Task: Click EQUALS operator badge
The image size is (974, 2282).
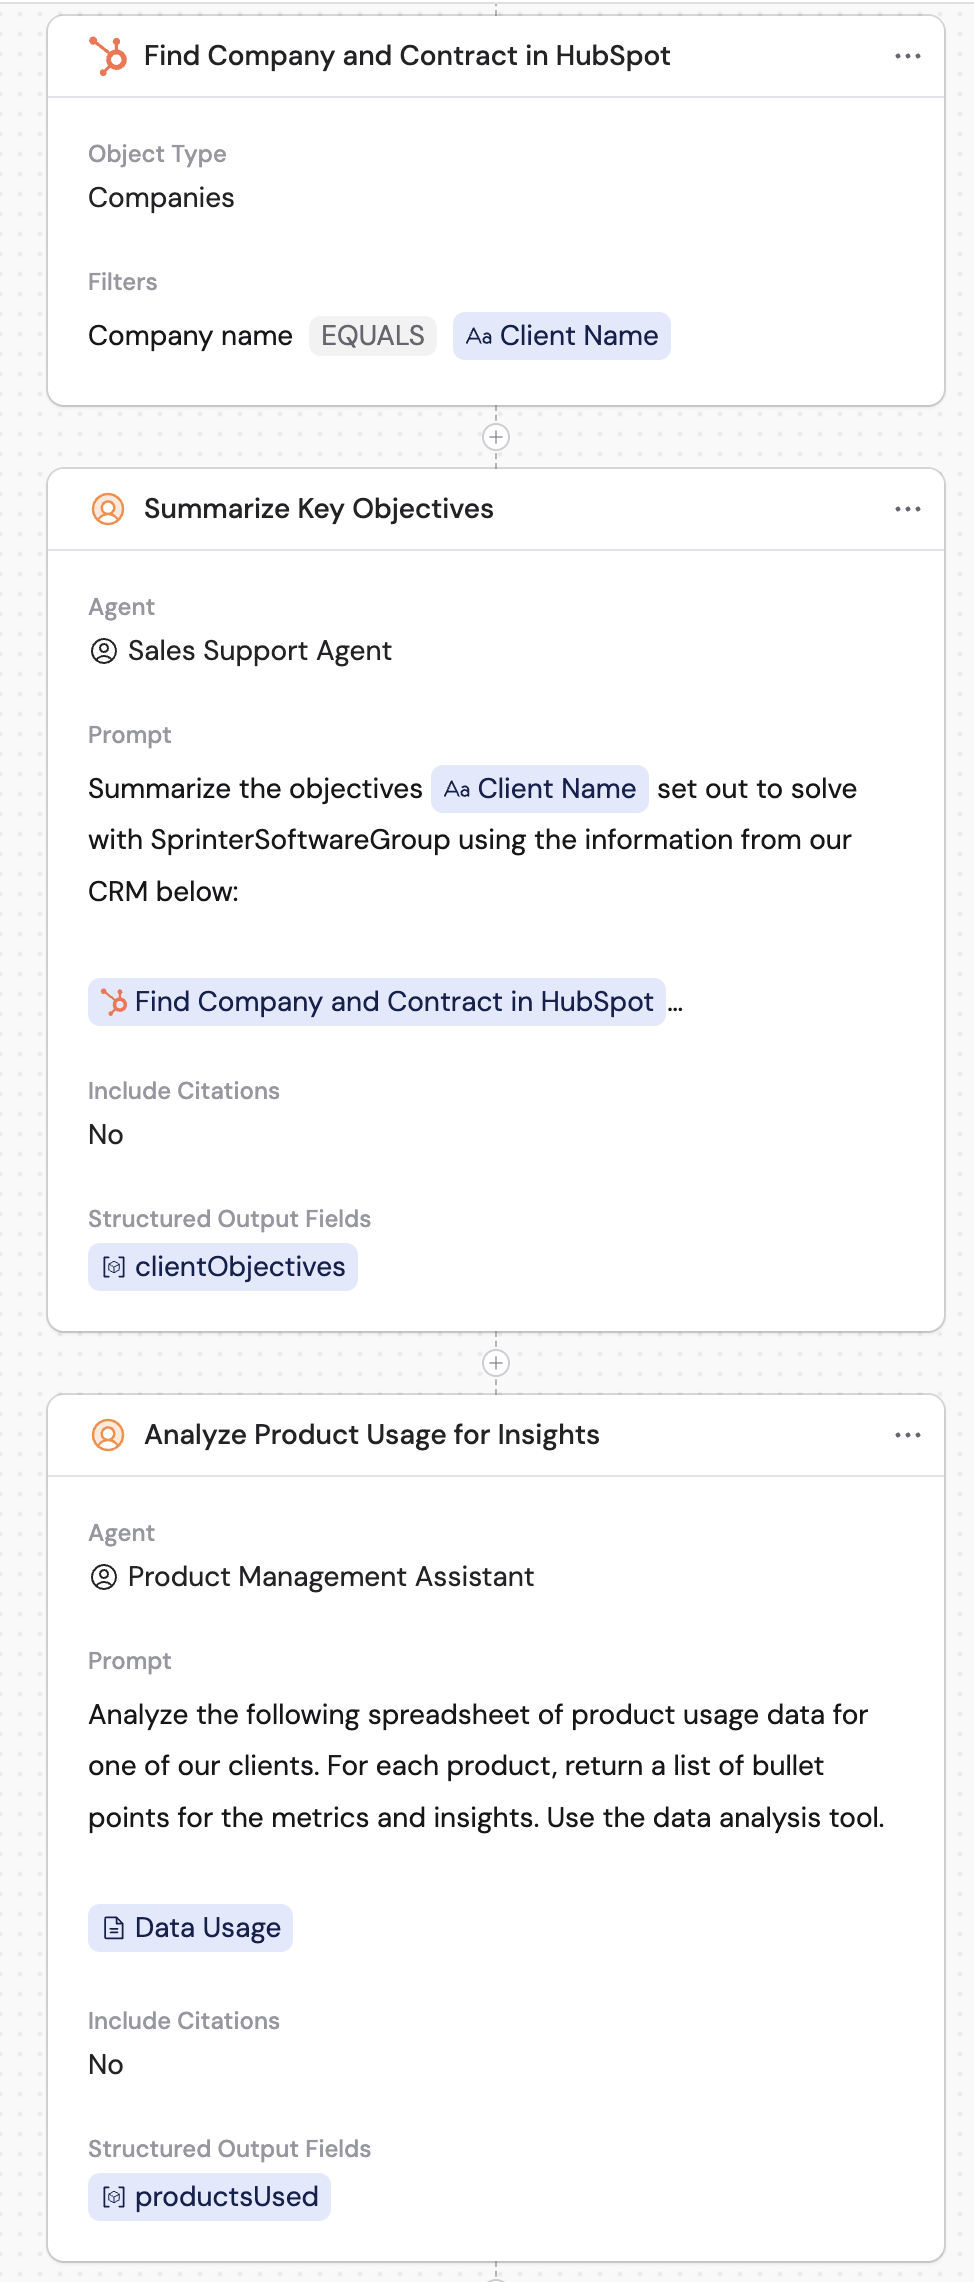Action: tap(373, 336)
